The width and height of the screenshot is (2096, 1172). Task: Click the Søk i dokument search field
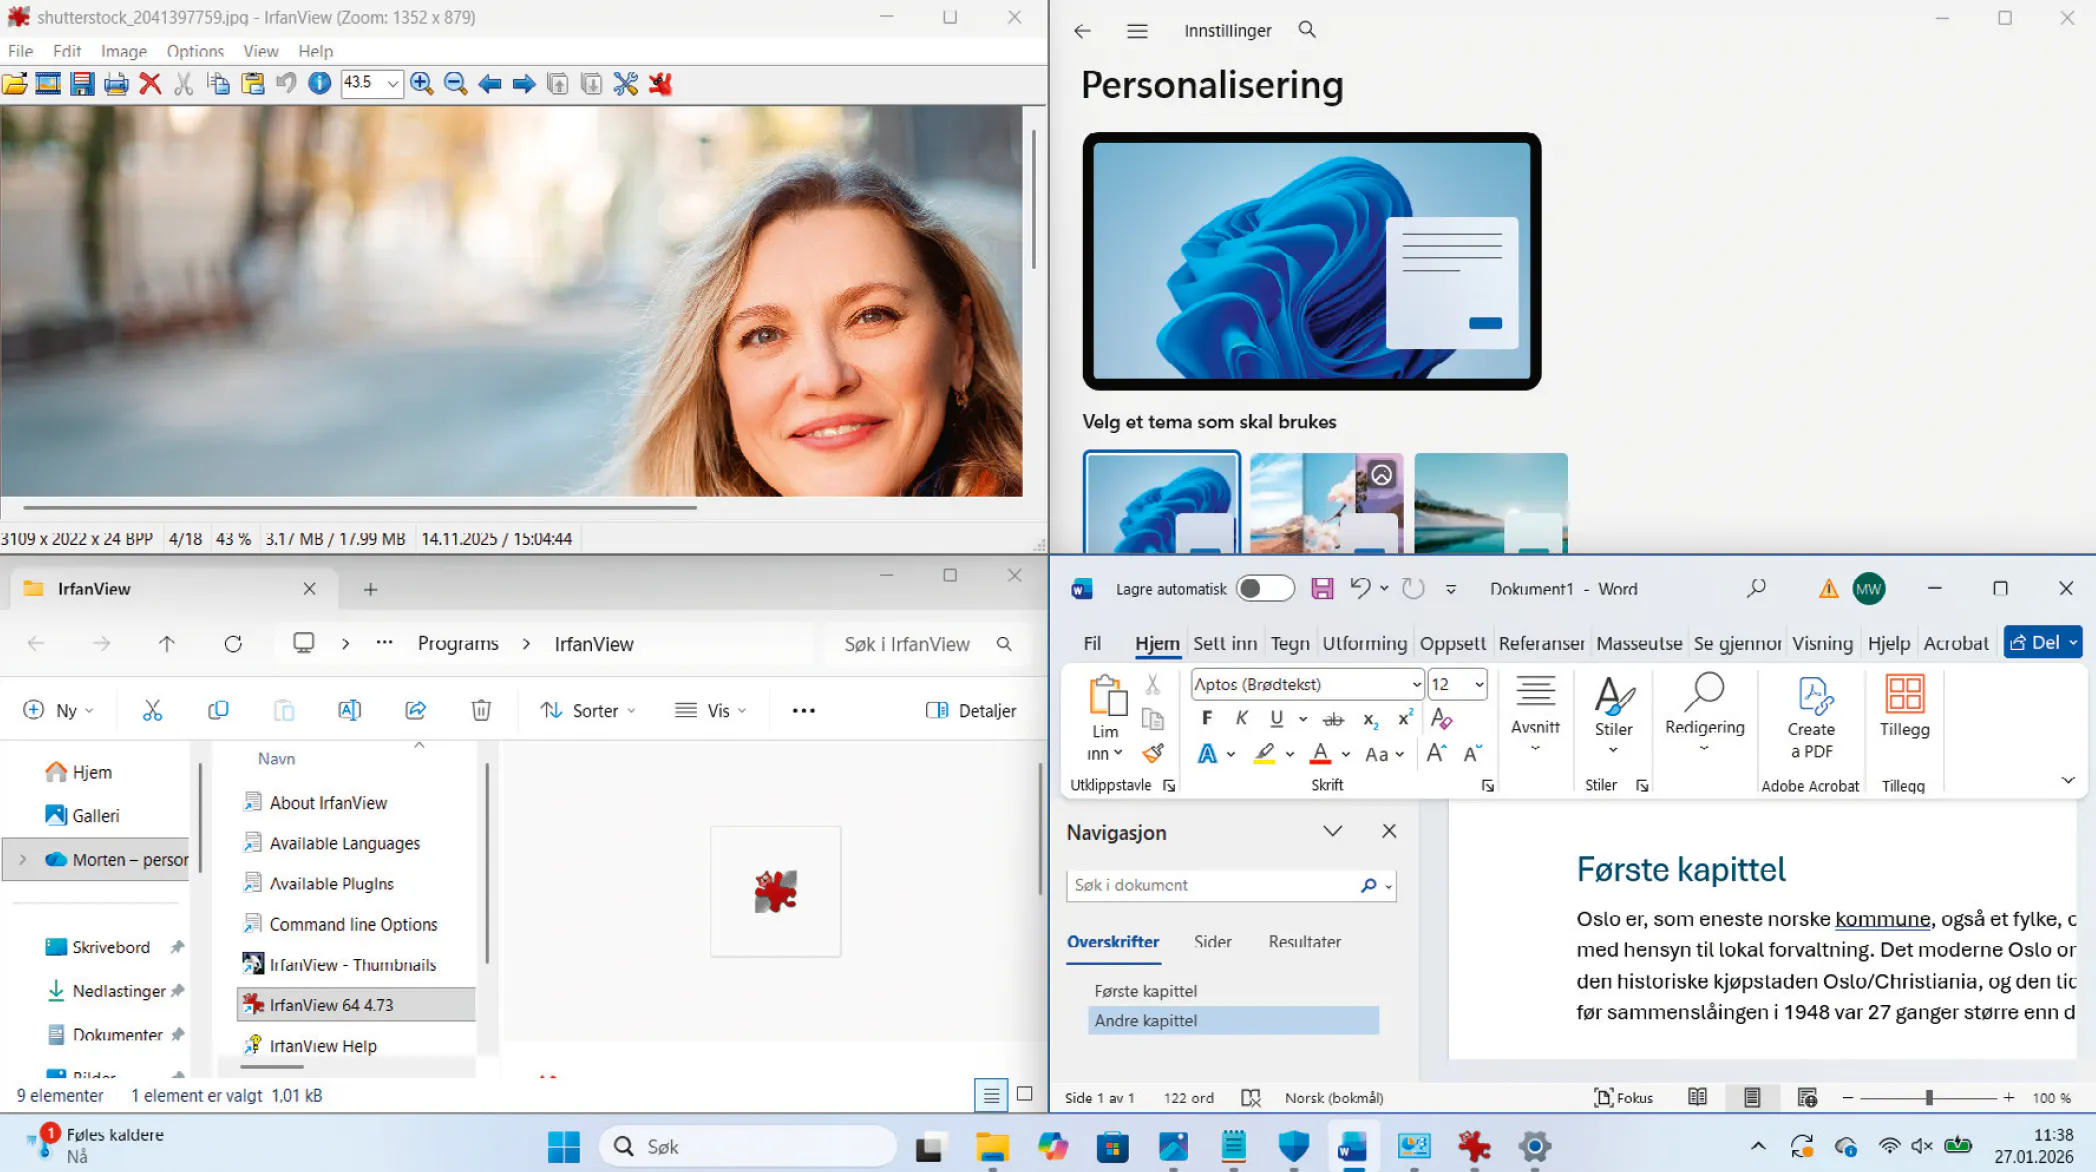click(x=1210, y=885)
